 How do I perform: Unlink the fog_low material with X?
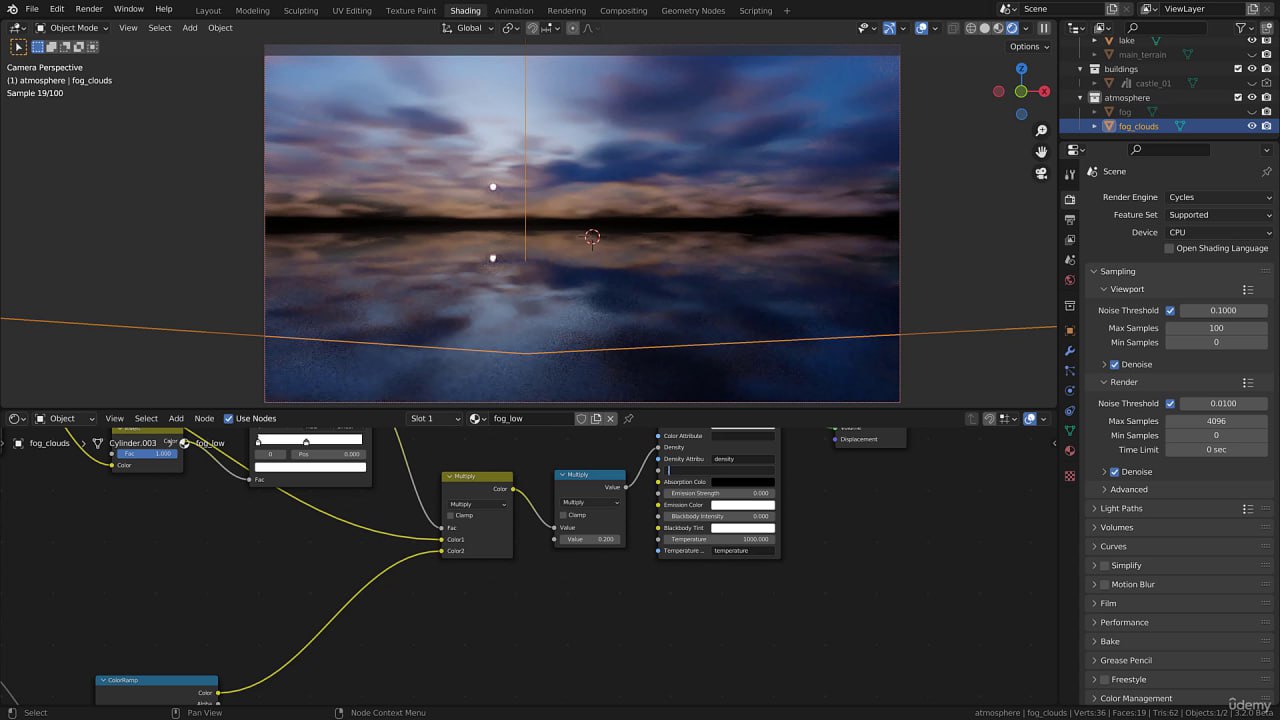(611, 419)
